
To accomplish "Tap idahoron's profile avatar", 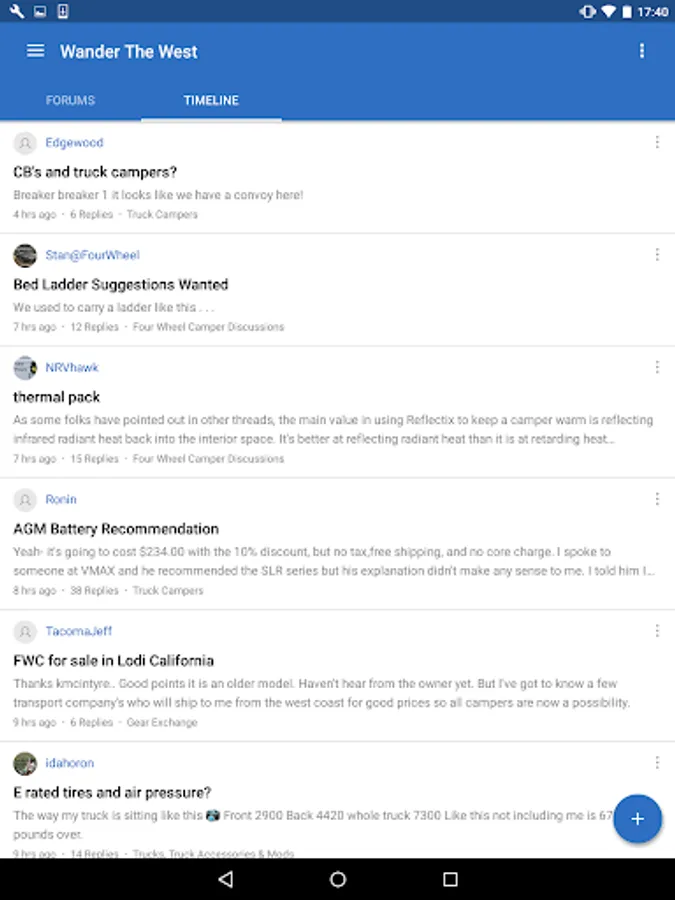I will [25, 763].
